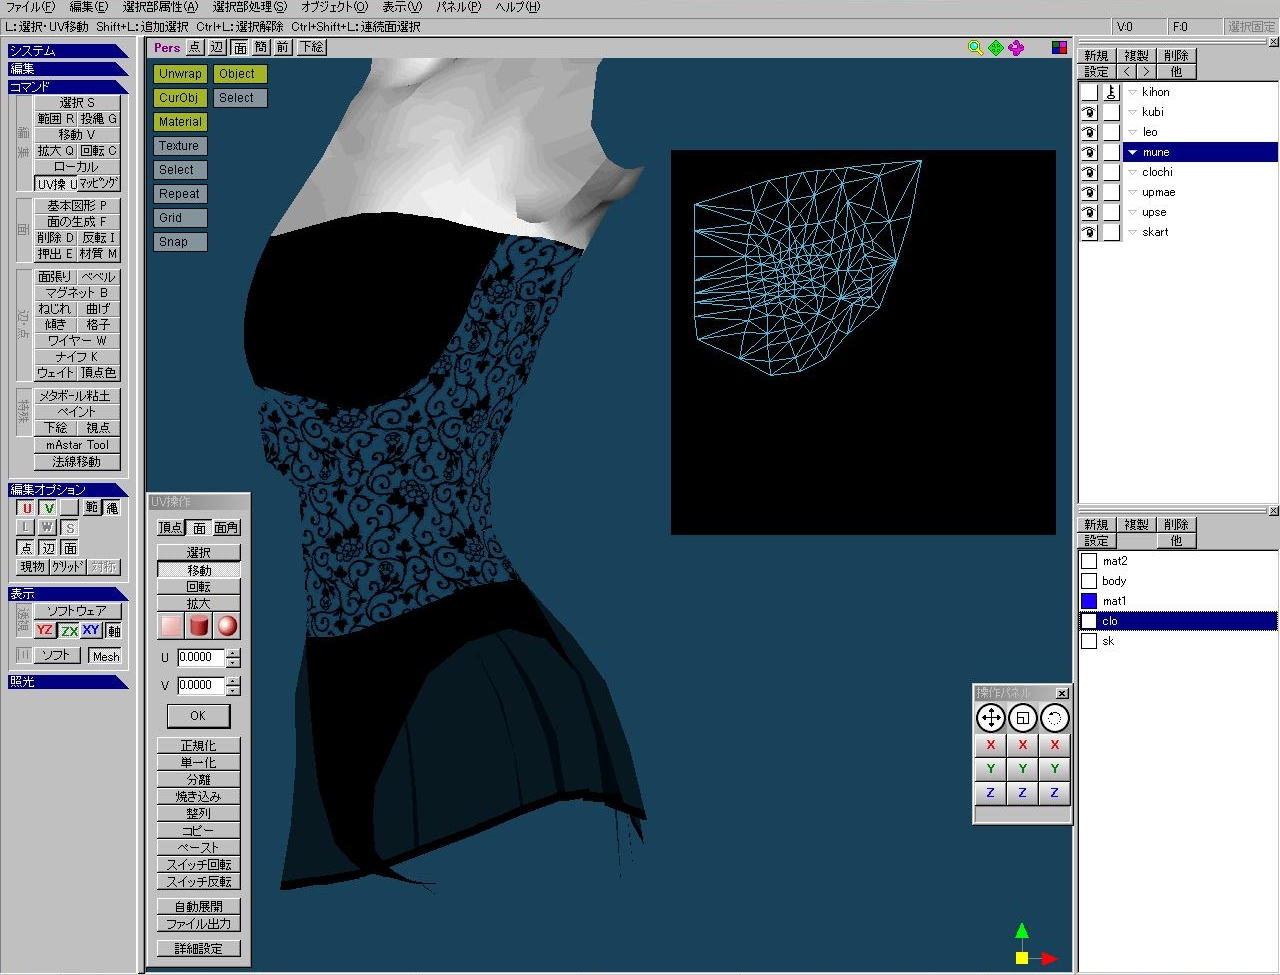Screen dimensions: 1280x975
Task: Select the sphere UV mapping icon
Action: pos(227,626)
